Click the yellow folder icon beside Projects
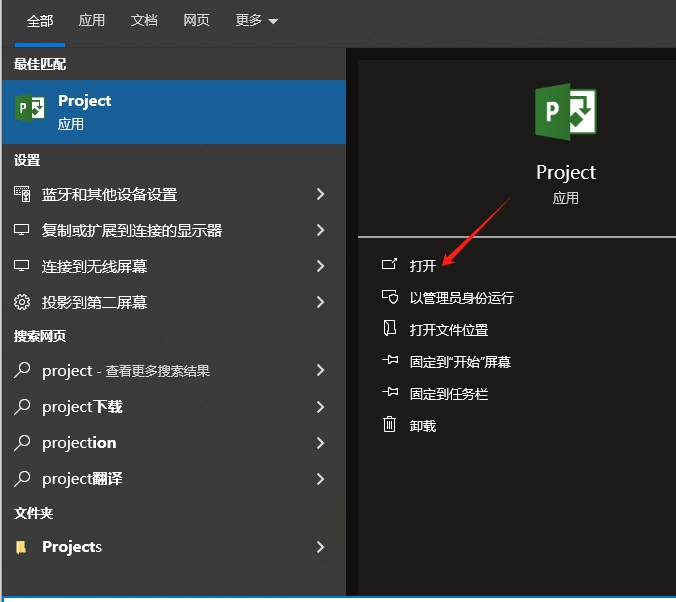This screenshot has height=602, width=676. tap(21, 547)
